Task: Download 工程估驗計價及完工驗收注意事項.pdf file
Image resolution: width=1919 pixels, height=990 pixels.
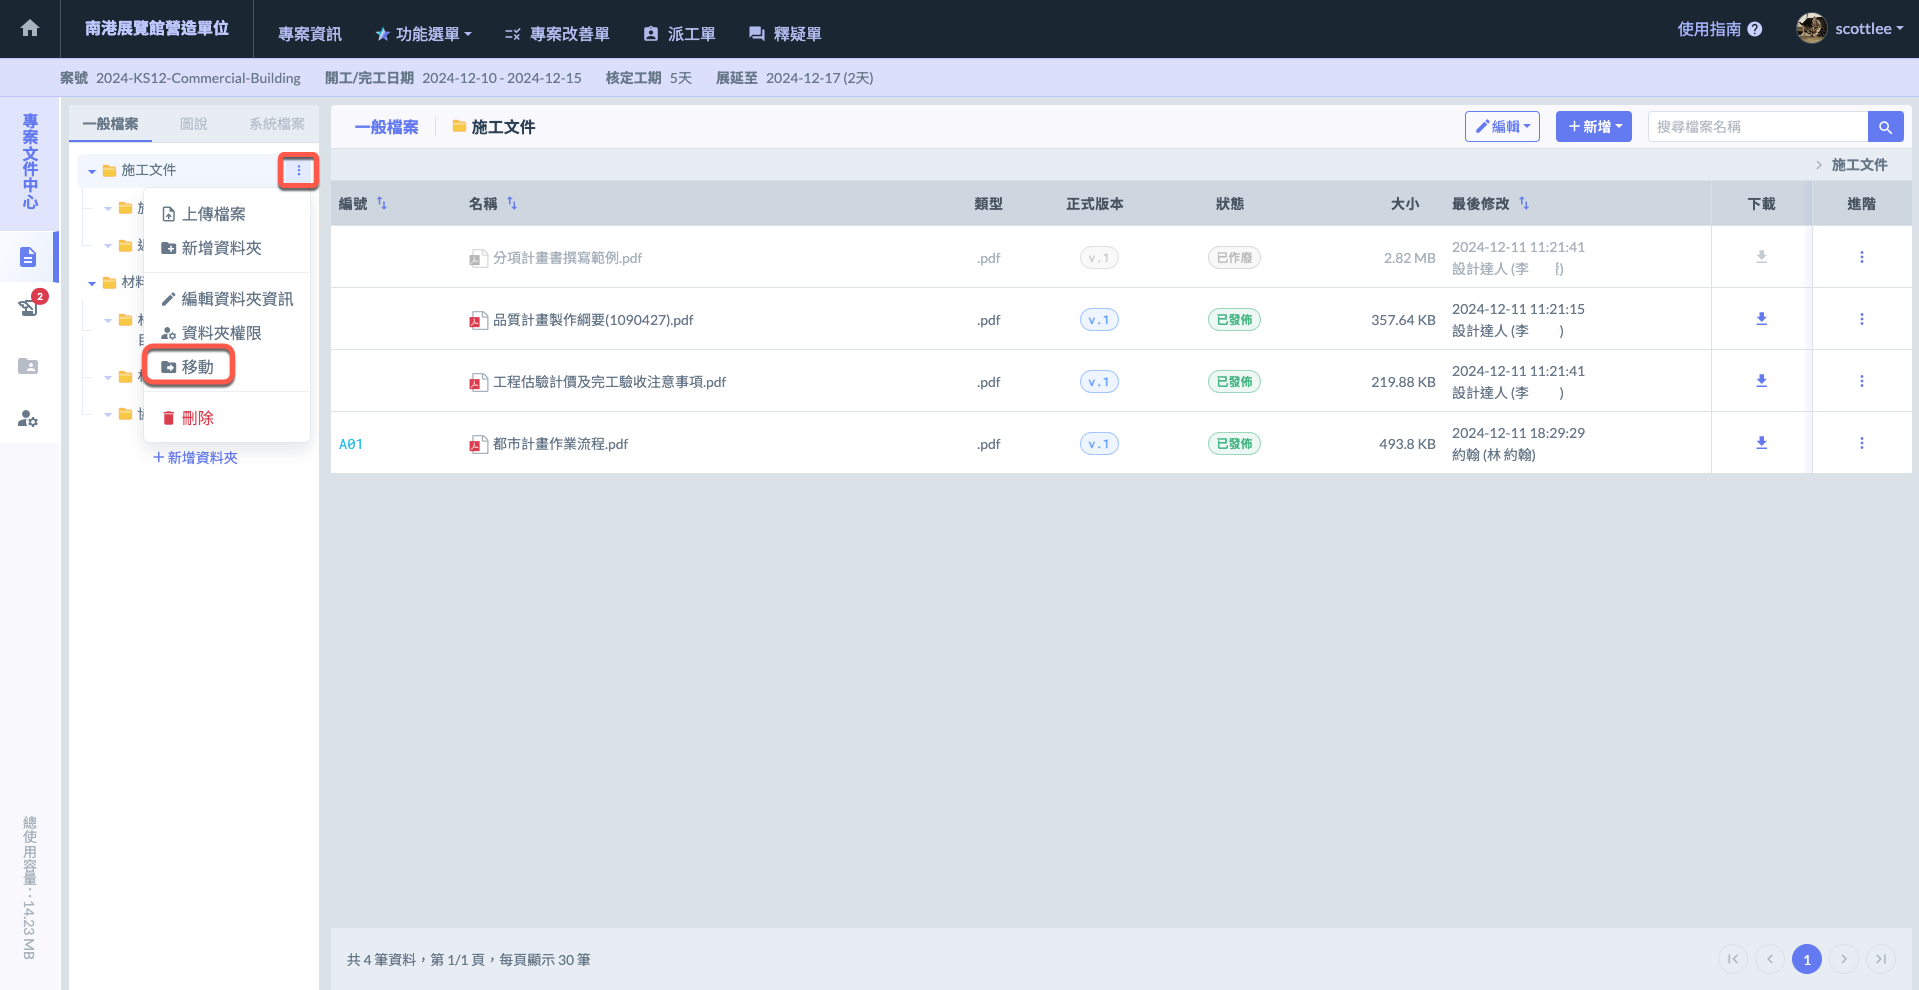Action: click(1761, 381)
